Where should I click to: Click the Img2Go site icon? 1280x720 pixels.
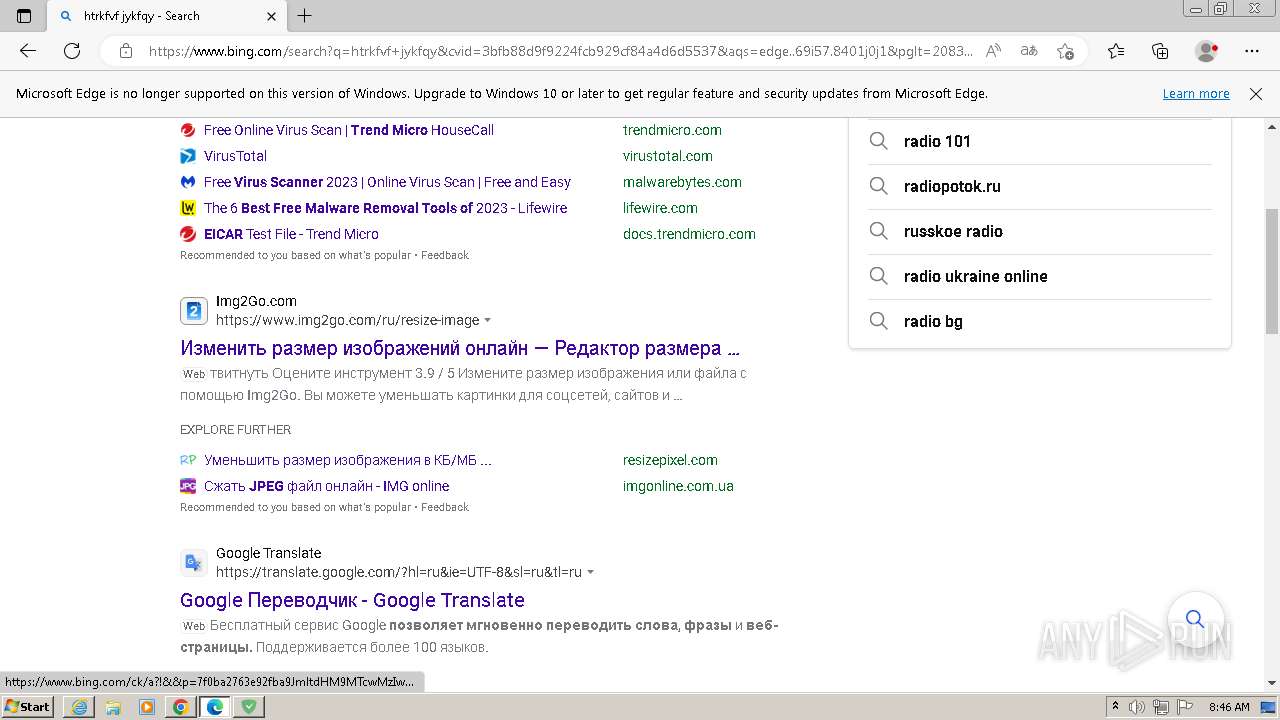pyautogui.click(x=194, y=311)
